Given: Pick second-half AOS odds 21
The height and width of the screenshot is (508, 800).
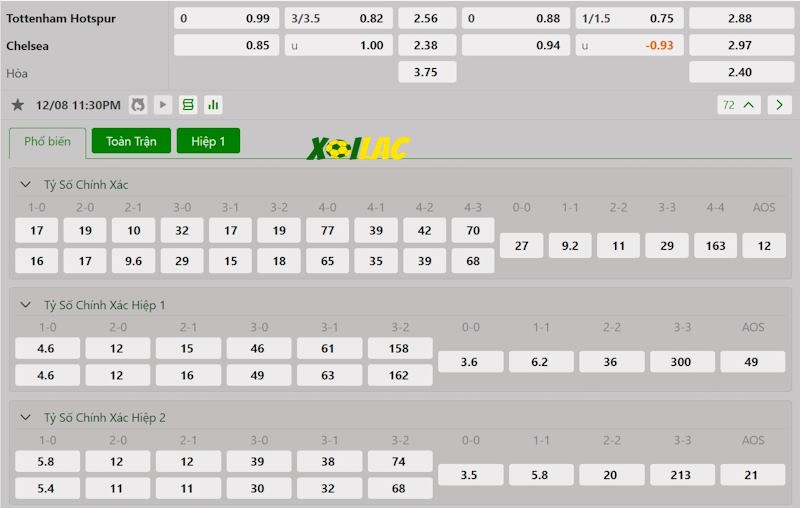Looking at the screenshot, I should 753,475.
